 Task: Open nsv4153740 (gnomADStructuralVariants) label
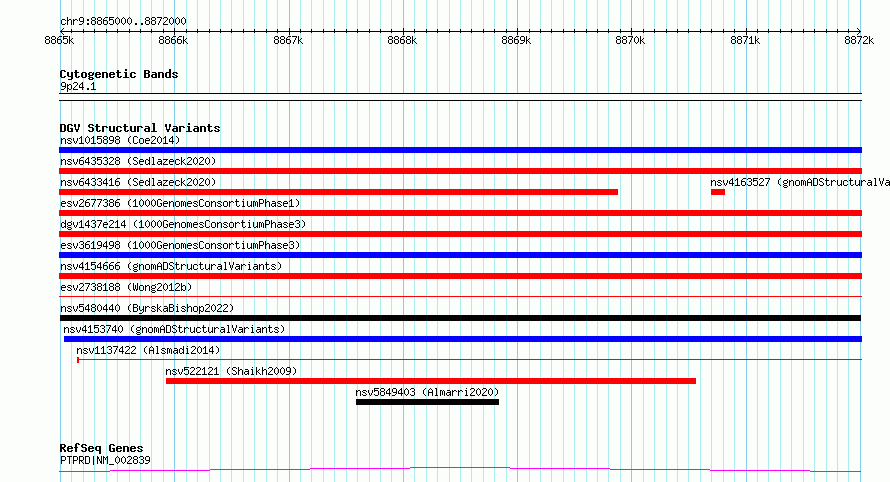tap(174, 329)
